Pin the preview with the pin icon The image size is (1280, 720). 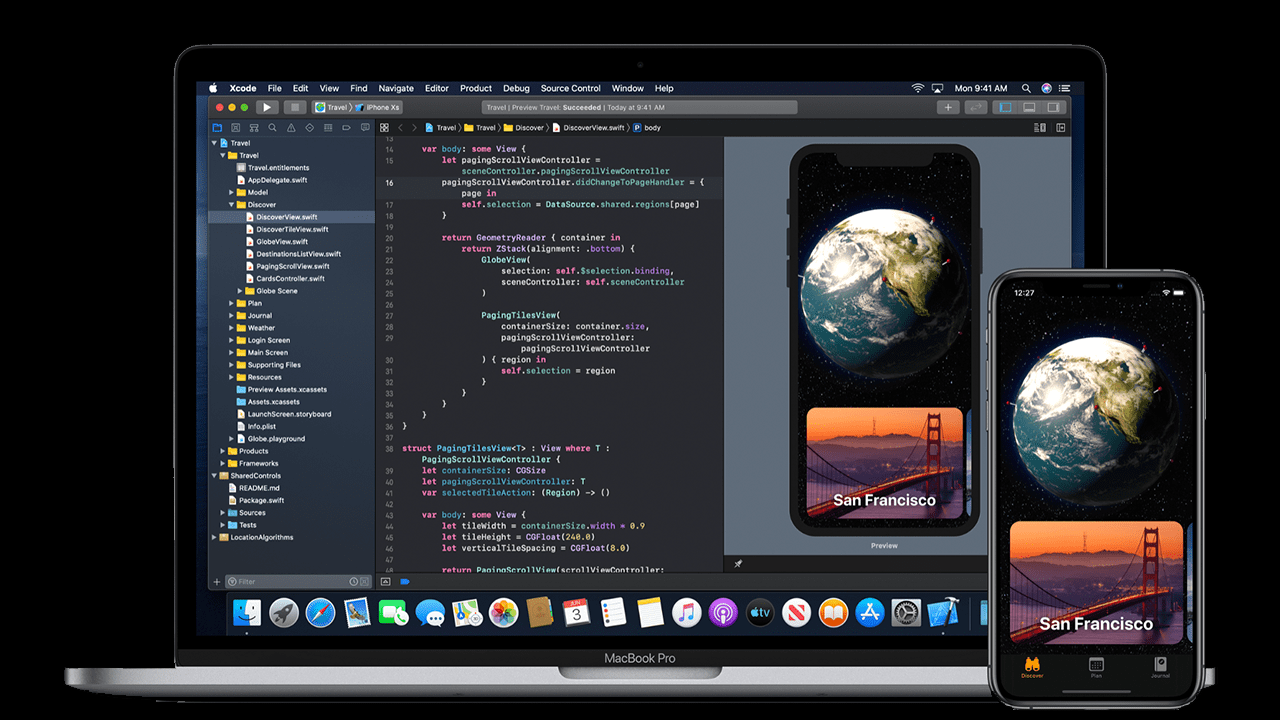pyautogui.click(x=738, y=564)
